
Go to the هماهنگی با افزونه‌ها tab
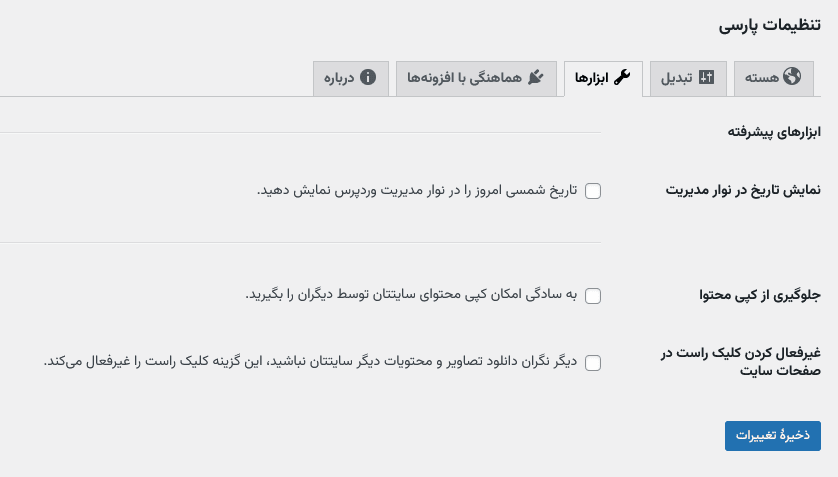pyautogui.click(x=476, y=78)
